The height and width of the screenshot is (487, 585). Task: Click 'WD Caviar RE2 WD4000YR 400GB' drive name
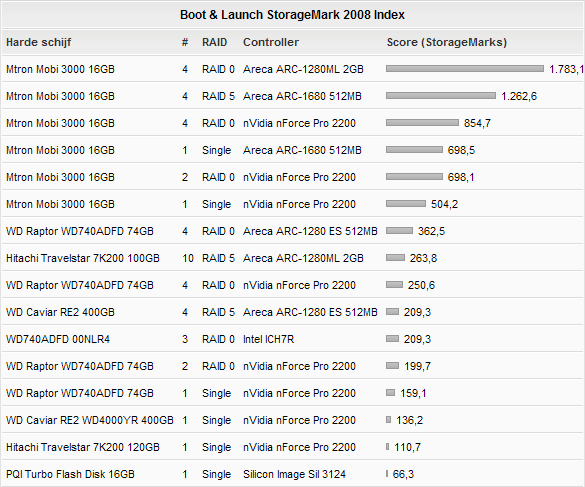point(90,420)
